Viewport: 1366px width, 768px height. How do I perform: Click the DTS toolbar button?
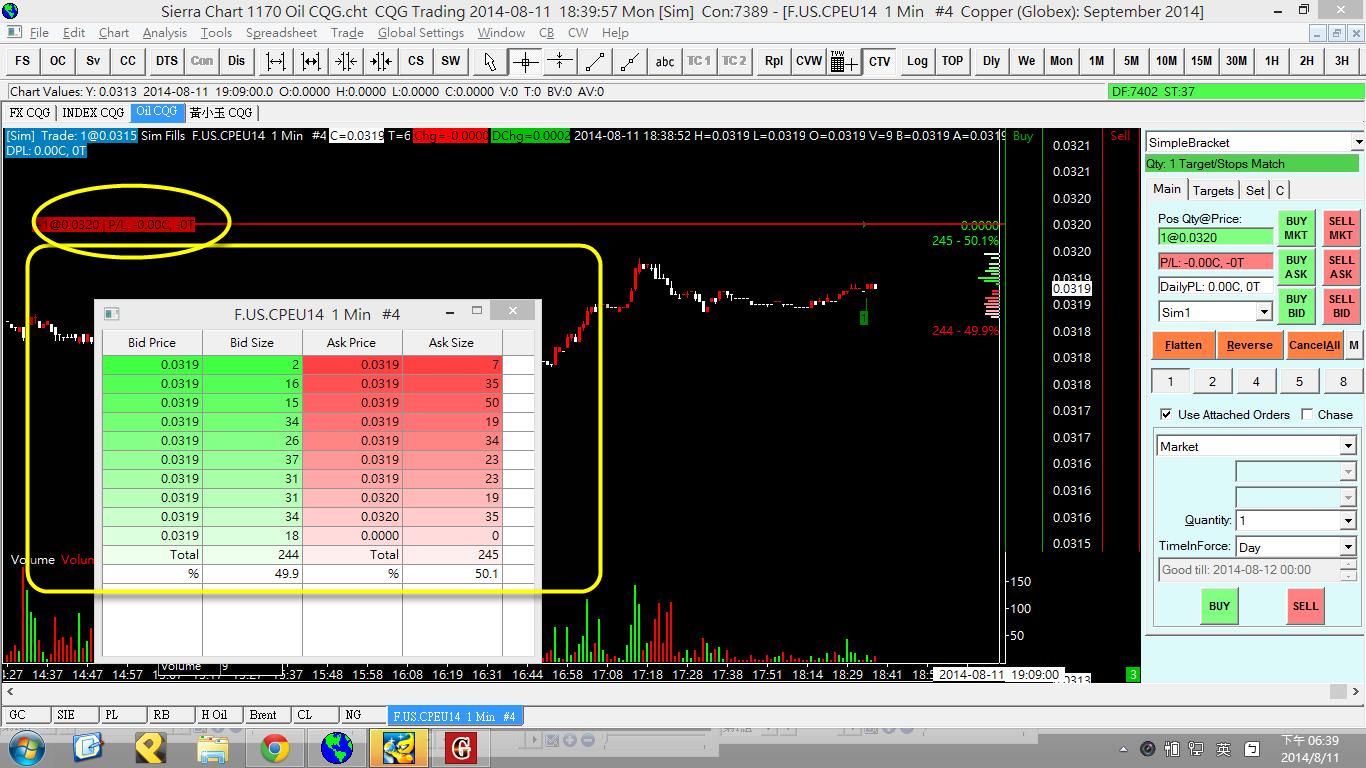167,61
